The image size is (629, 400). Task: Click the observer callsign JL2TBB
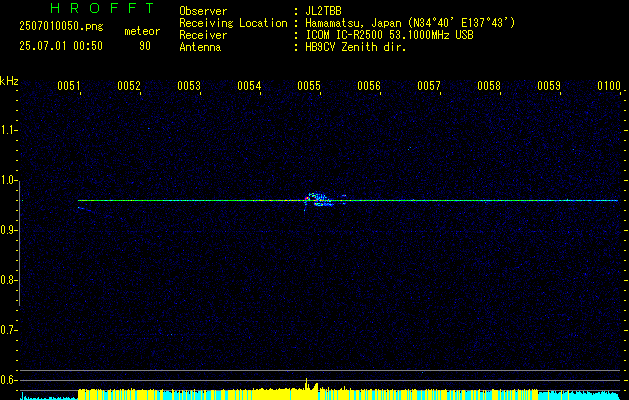323,11
